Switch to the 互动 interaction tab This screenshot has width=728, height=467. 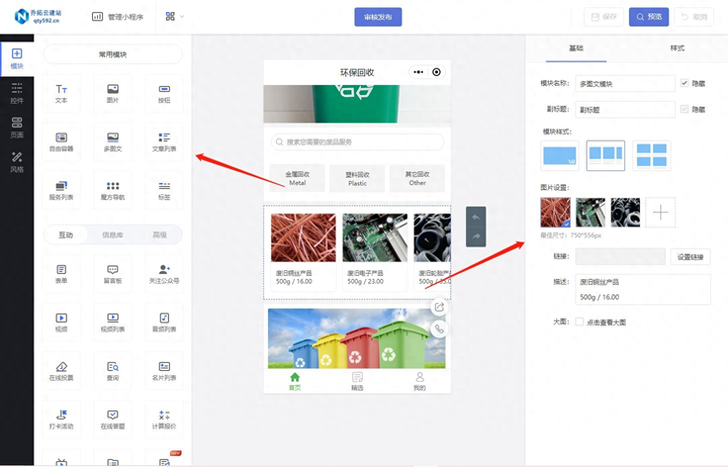66,235
